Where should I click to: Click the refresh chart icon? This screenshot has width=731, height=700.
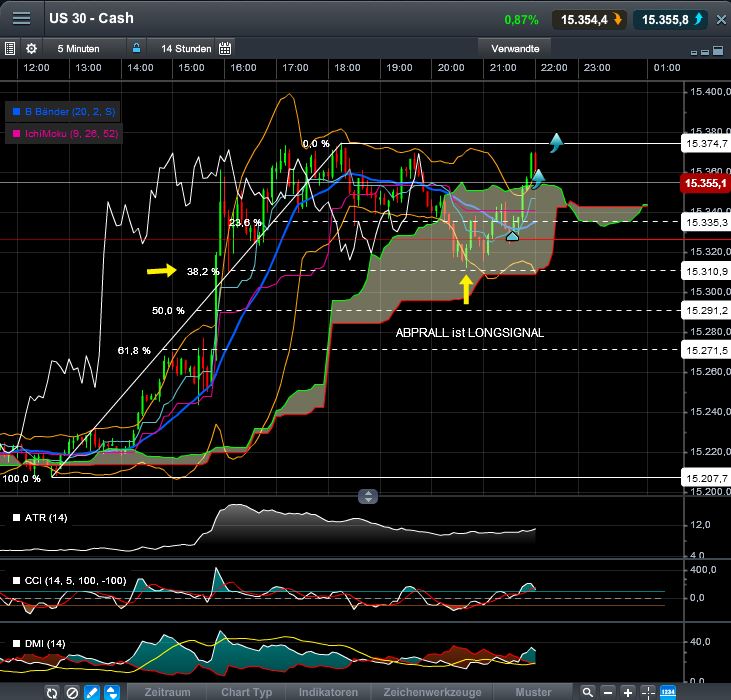click(52, 693)
